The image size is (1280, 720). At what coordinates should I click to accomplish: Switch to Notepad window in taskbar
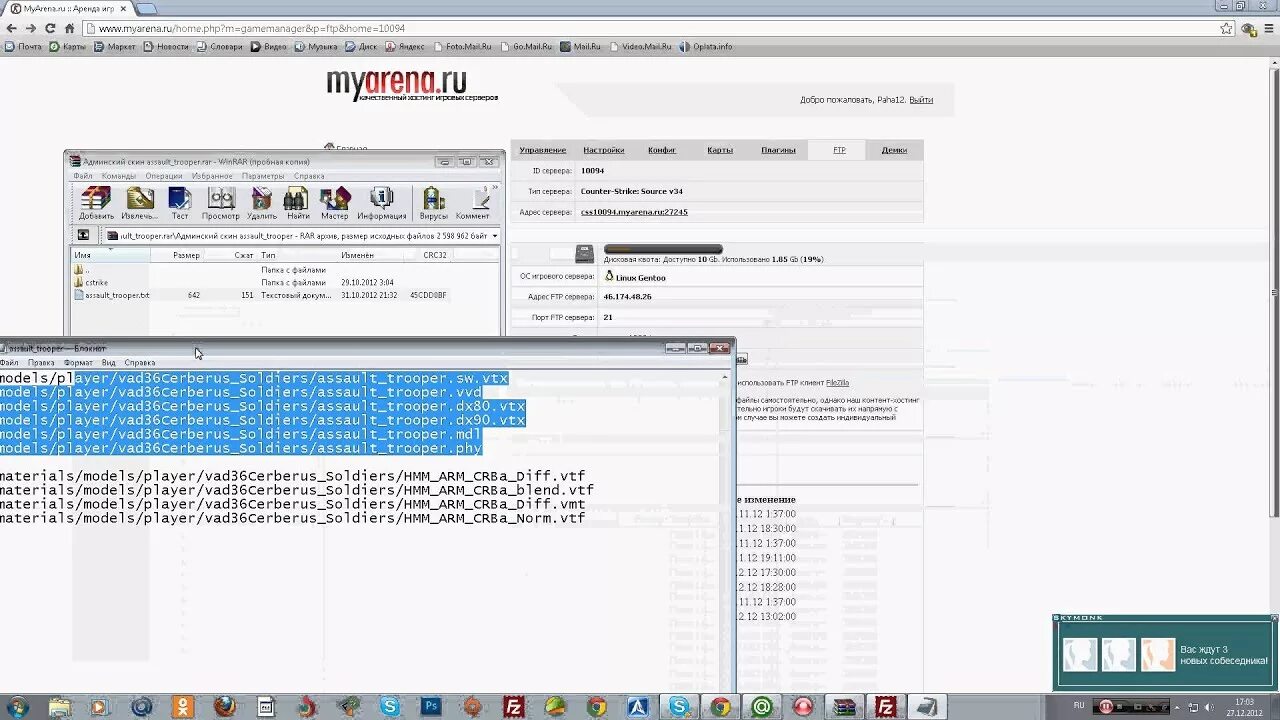[x=926, y=707]
